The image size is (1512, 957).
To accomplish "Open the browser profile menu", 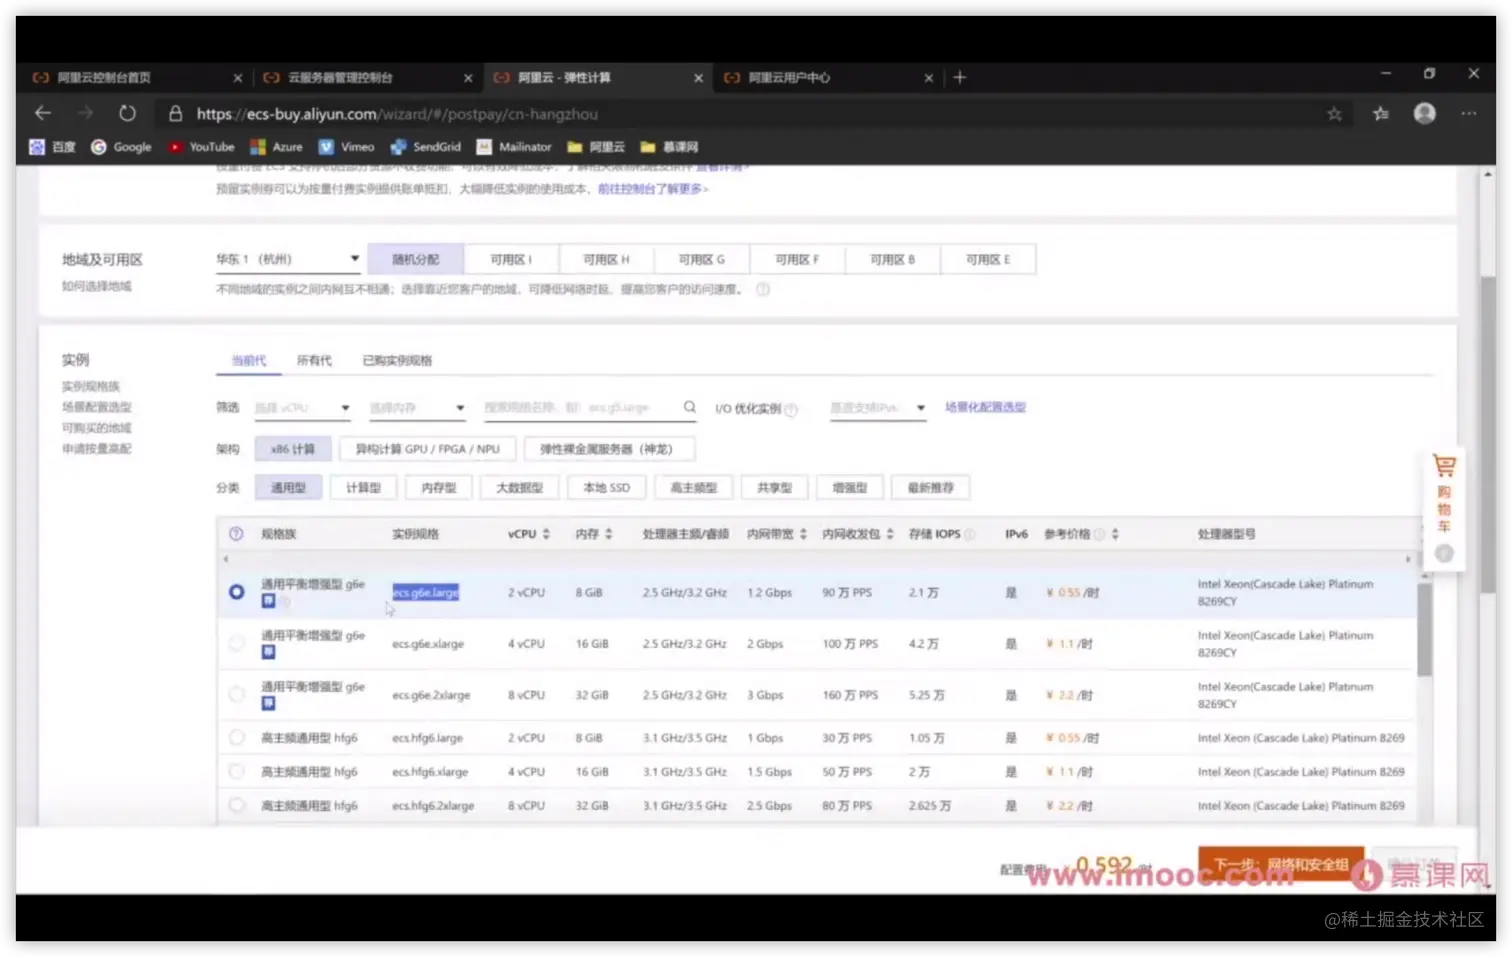I will 1425,114.
